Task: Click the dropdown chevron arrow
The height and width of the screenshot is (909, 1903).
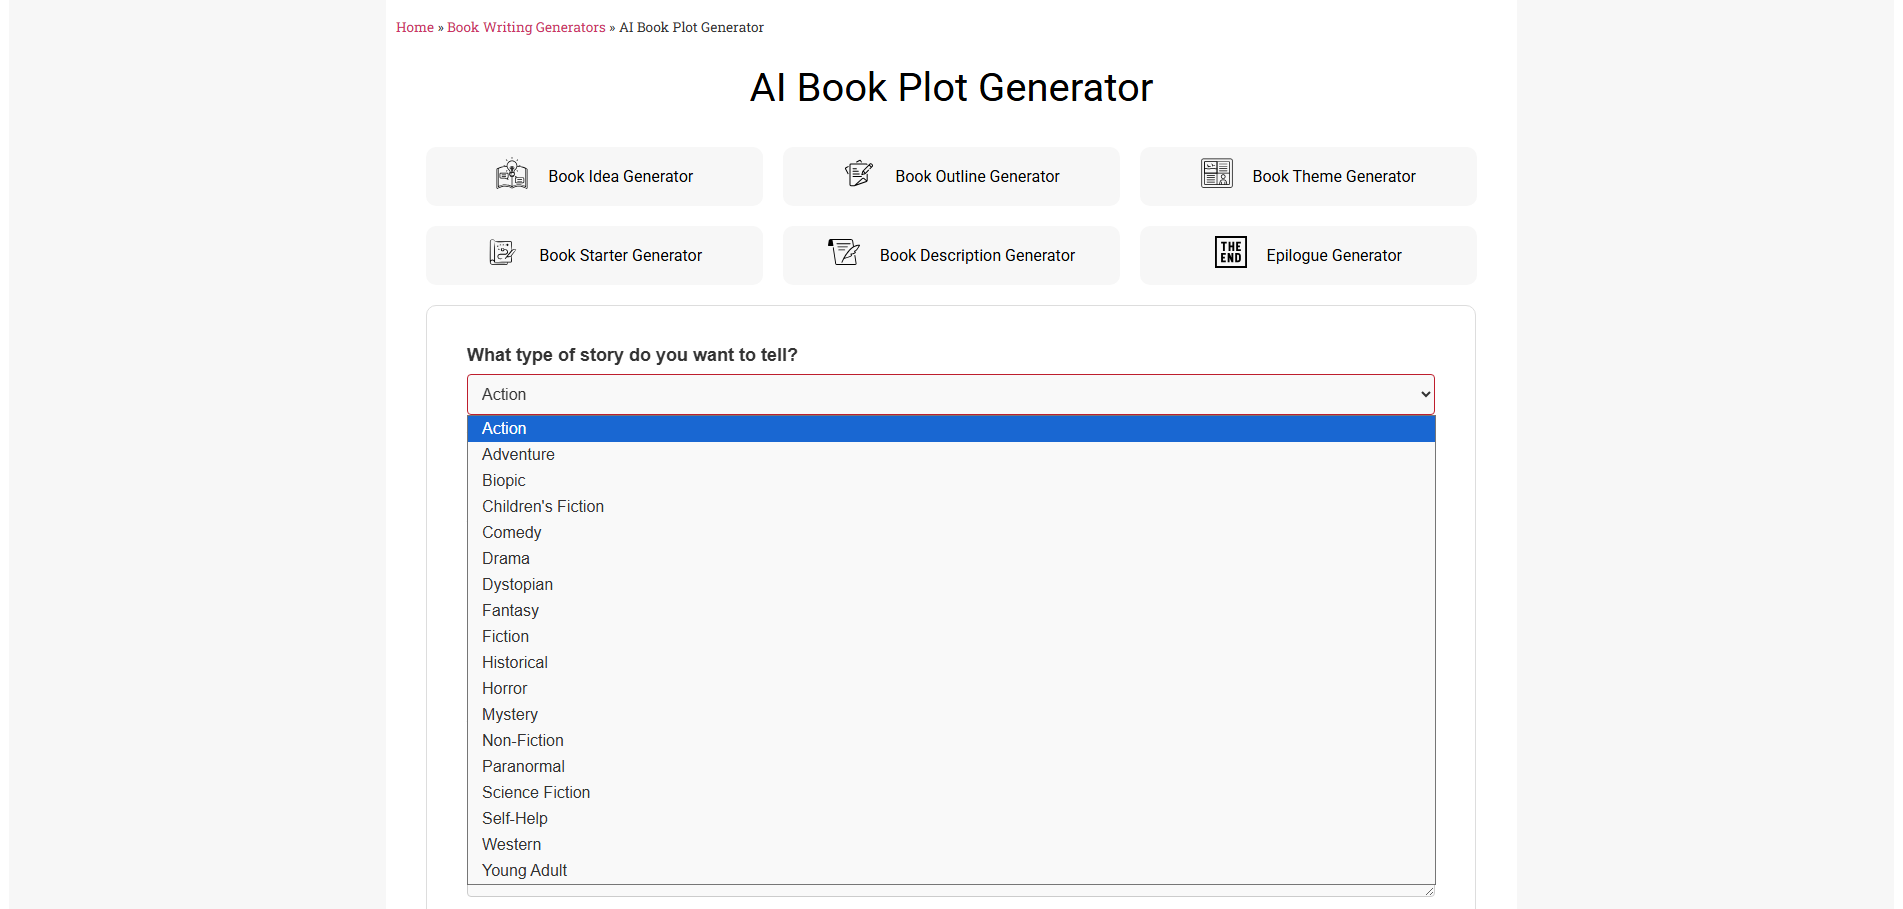Action: pos(1424,394)
